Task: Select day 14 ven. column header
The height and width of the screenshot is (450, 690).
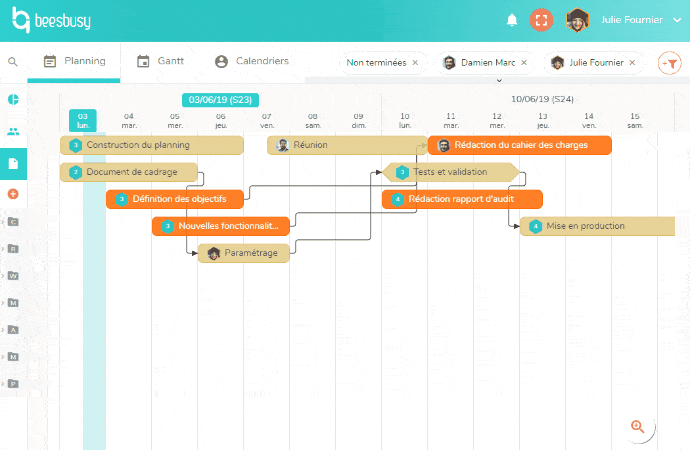Action: tap(589, 121)
